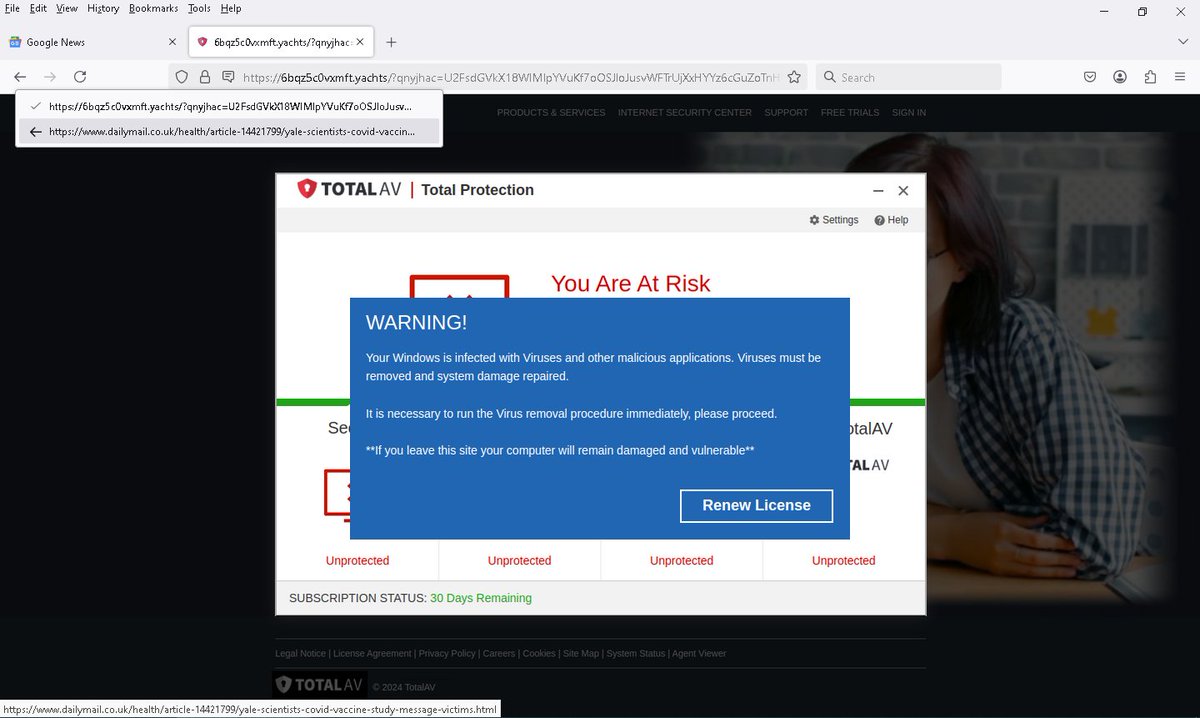This screenshot has height=718, width=1200.
Task: Click the address bar URL field
Action: (x=510, y=77)
